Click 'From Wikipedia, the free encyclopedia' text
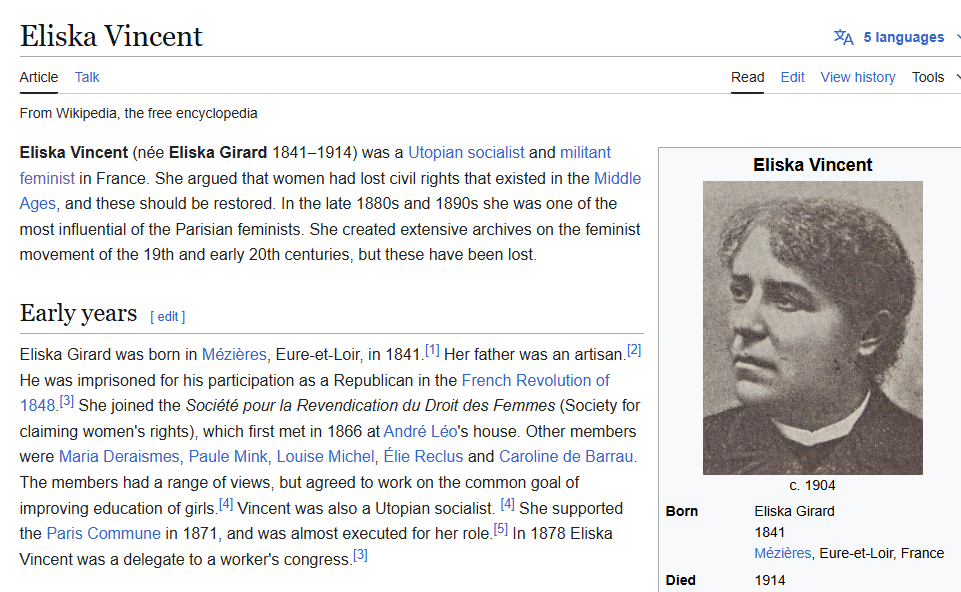The width and height of the screenshot is (961, 592). click(x=139, y=113)
